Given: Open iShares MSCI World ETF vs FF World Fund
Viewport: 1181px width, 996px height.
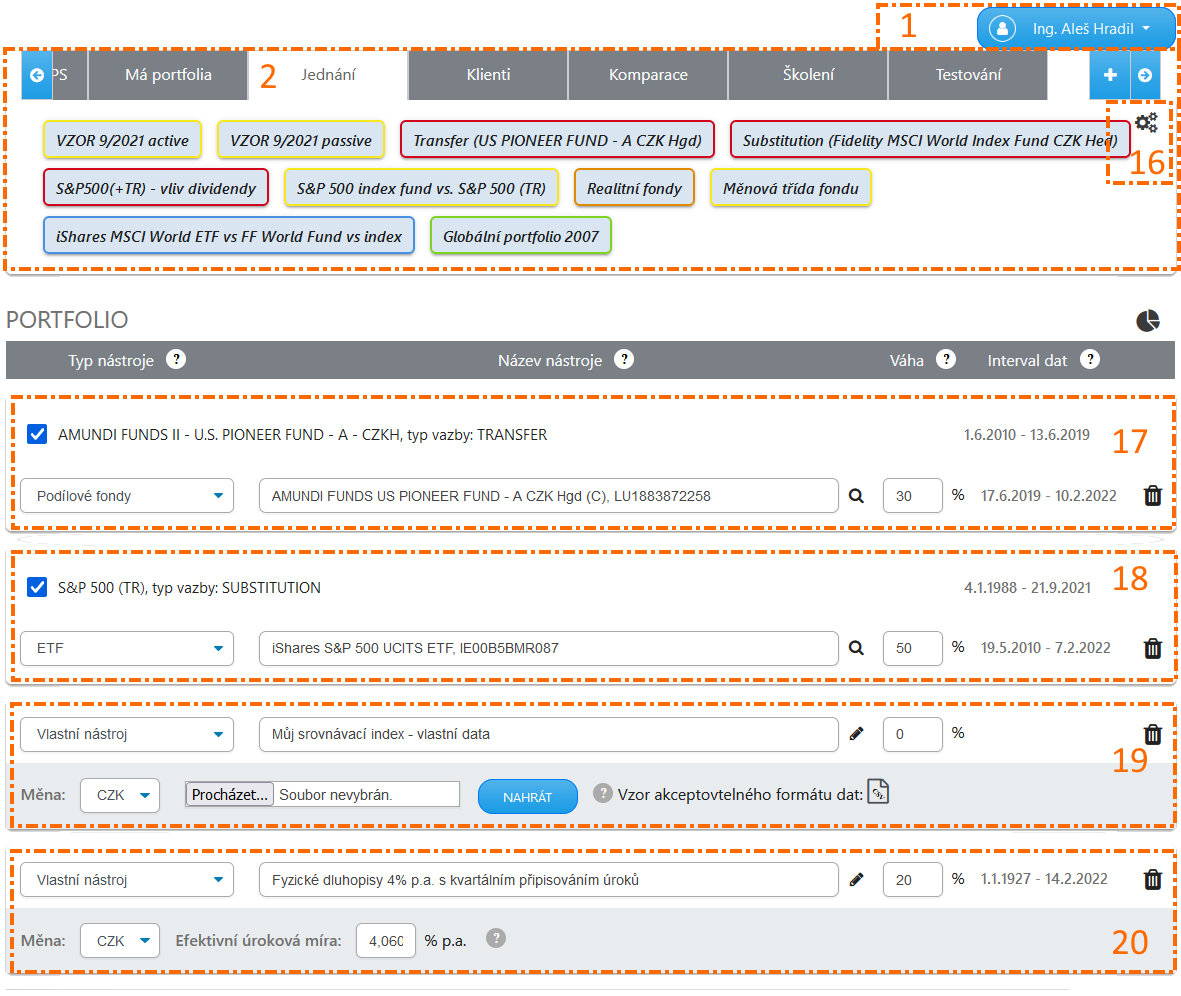Looking at the screenshot, I should click(x=229, y=236).
